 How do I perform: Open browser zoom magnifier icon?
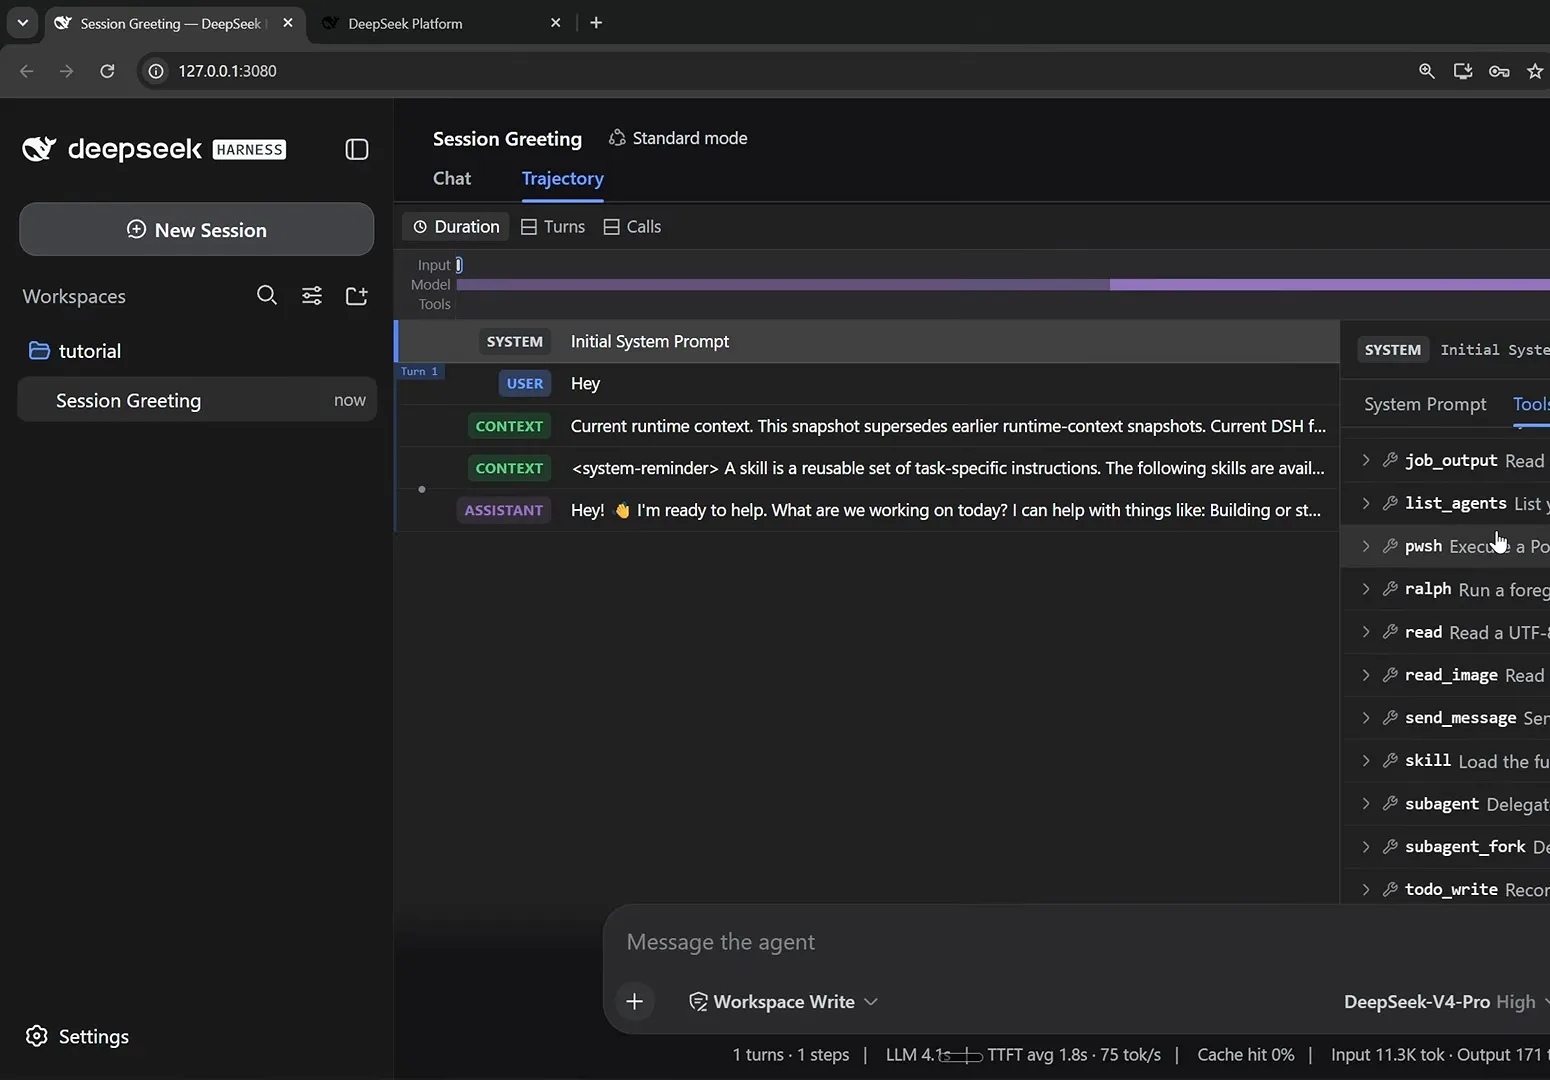[x=1427, y=71]
